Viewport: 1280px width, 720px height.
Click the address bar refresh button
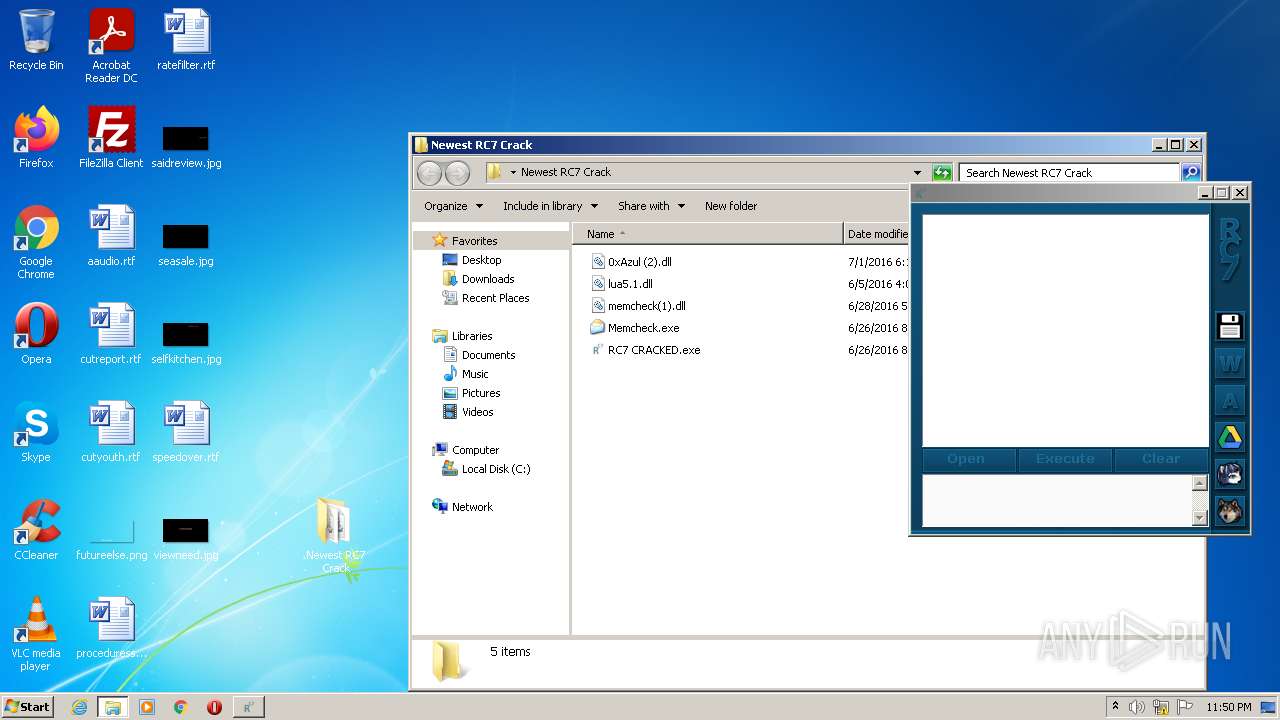941,173
